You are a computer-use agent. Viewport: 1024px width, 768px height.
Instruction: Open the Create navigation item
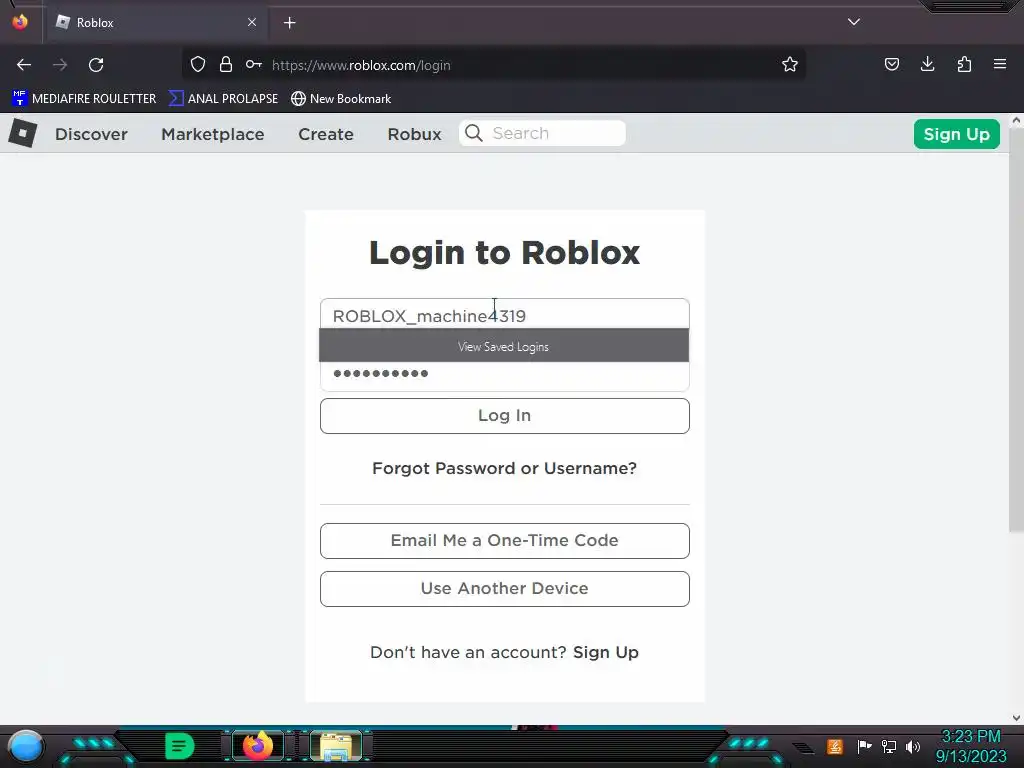(x=326, y=134)
